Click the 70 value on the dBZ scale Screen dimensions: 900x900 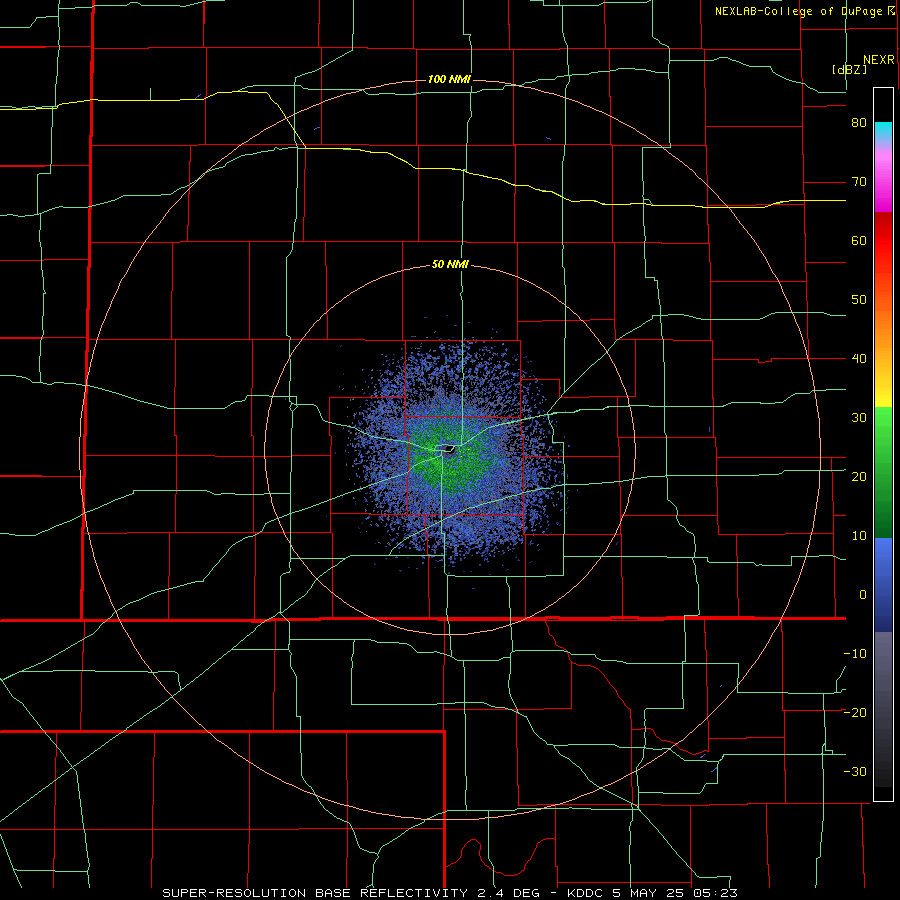(859, 182)
